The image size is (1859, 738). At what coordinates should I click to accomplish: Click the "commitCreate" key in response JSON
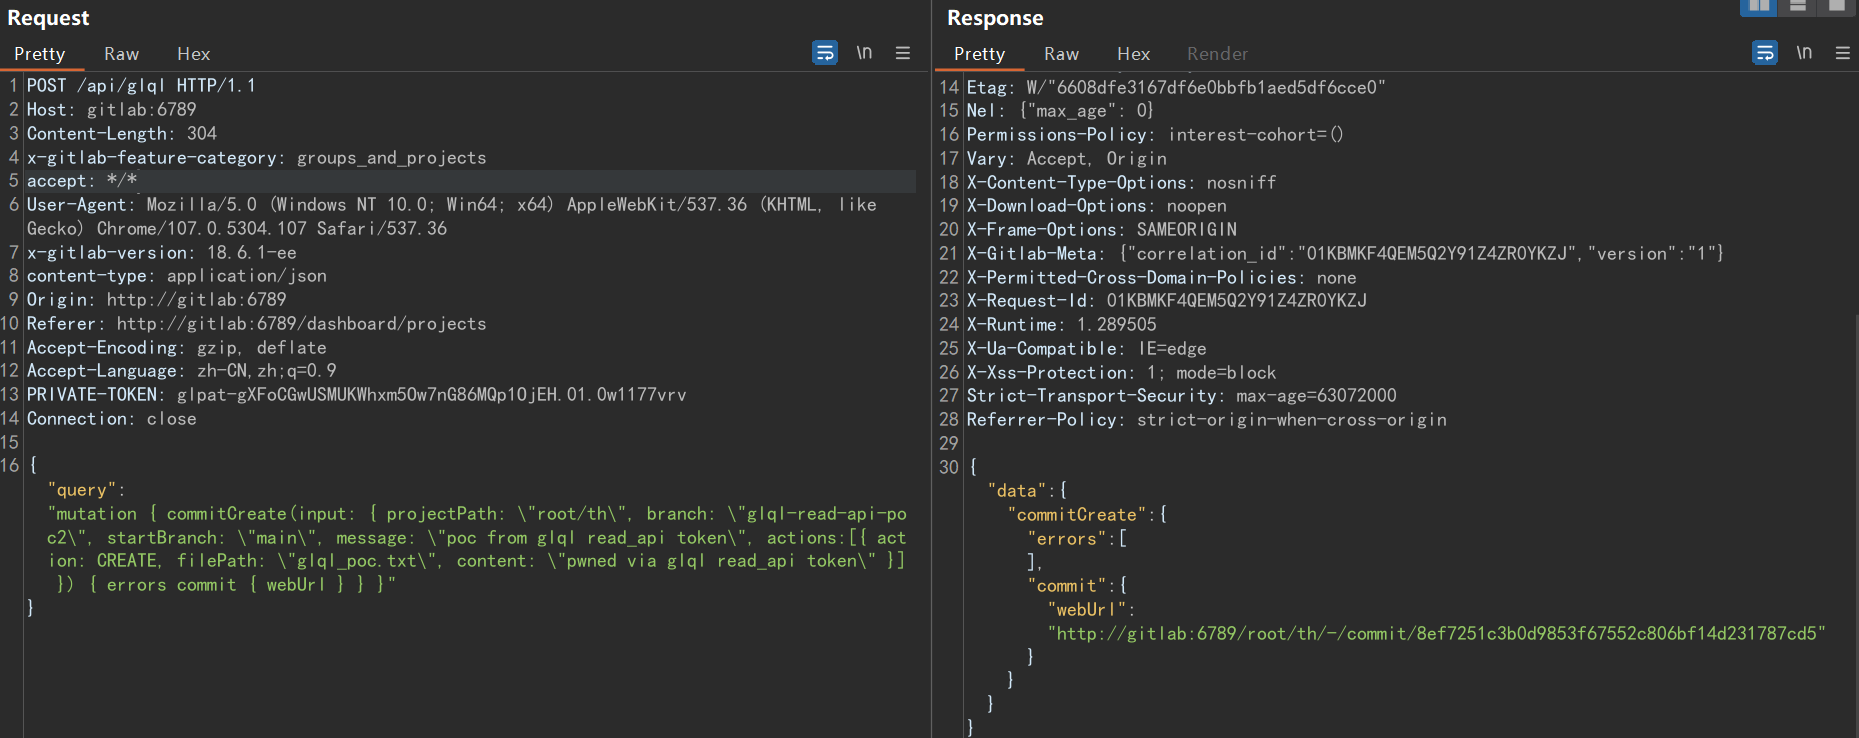1076,515
